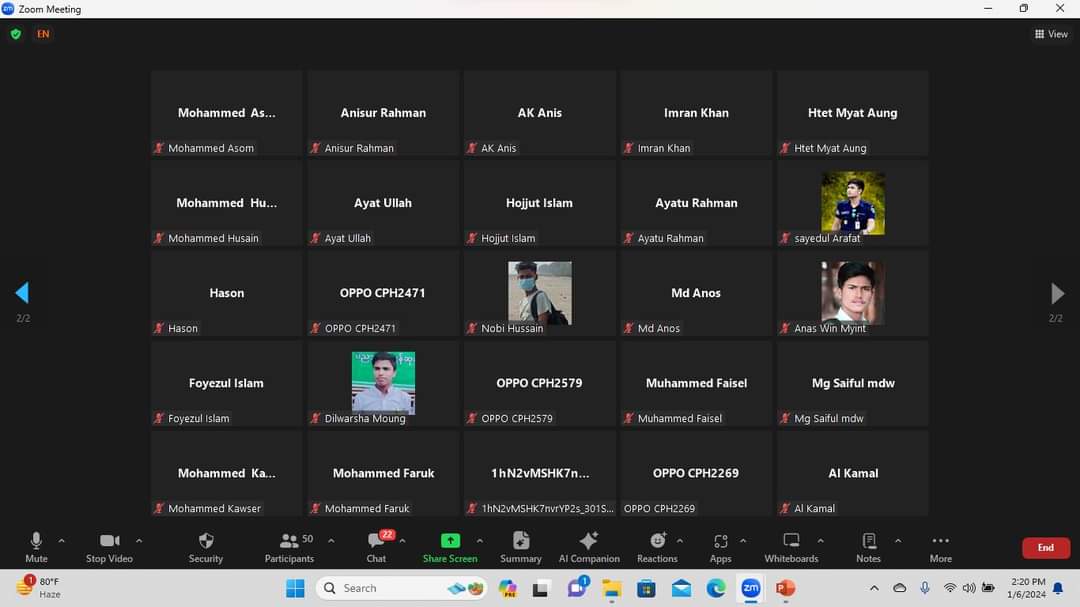
Task: Expand share options arrow next to Share Screen
Action: [x=480, y=541]
